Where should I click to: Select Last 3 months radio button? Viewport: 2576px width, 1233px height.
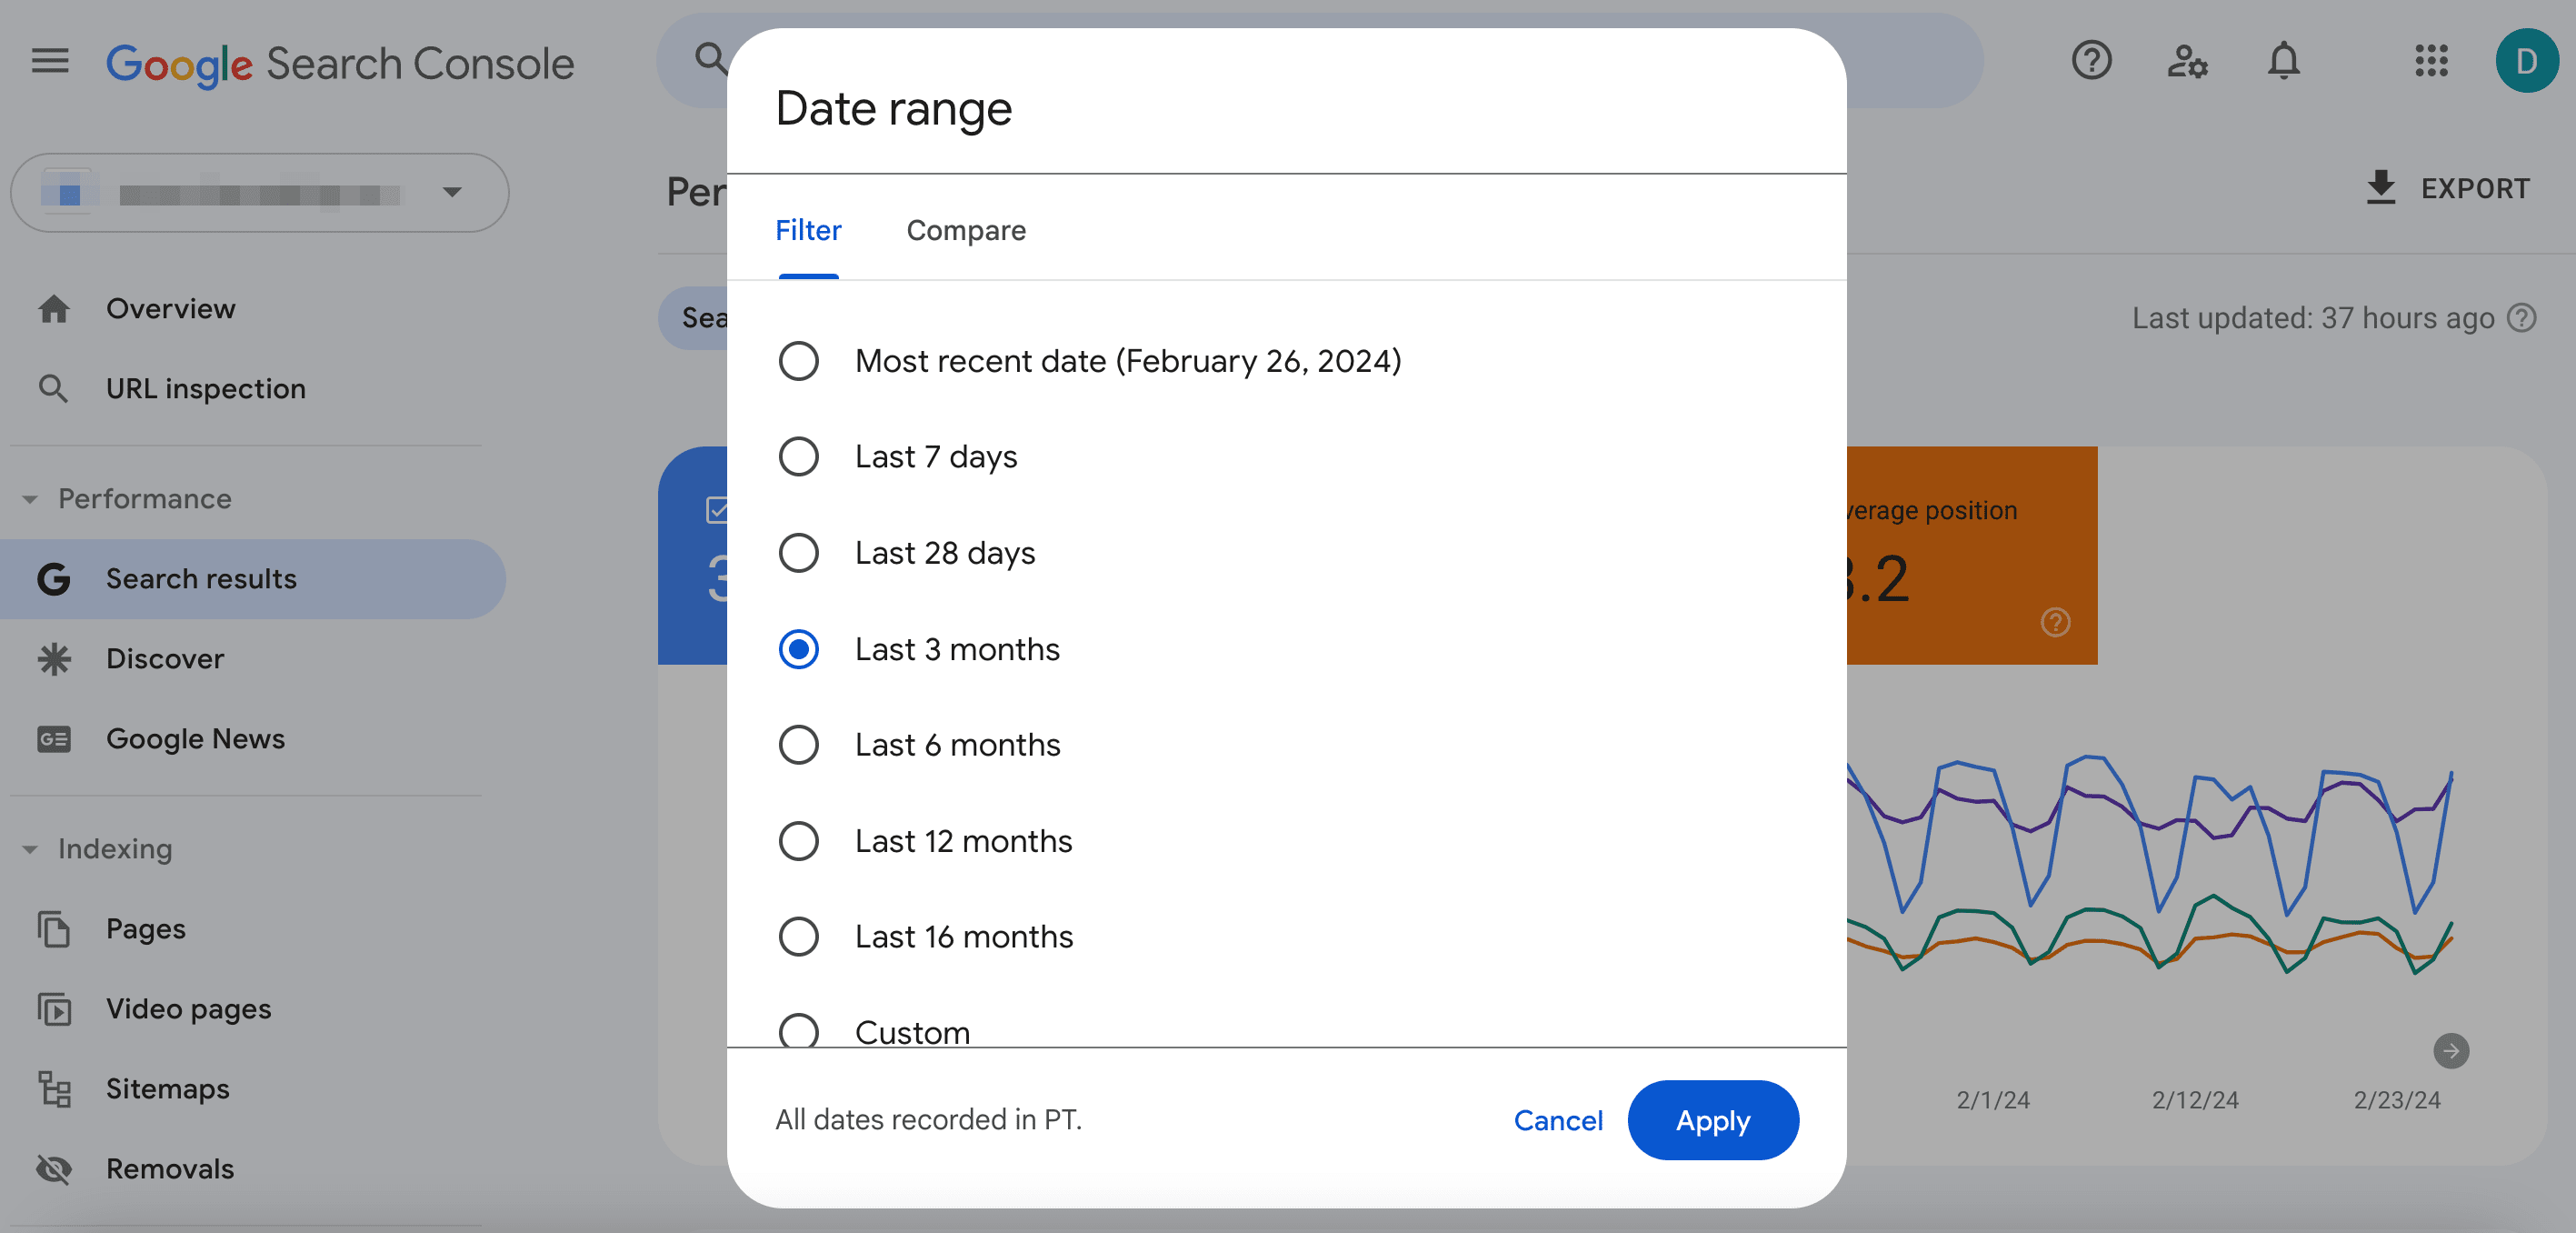pyautogui.click(x=800, y=647)
